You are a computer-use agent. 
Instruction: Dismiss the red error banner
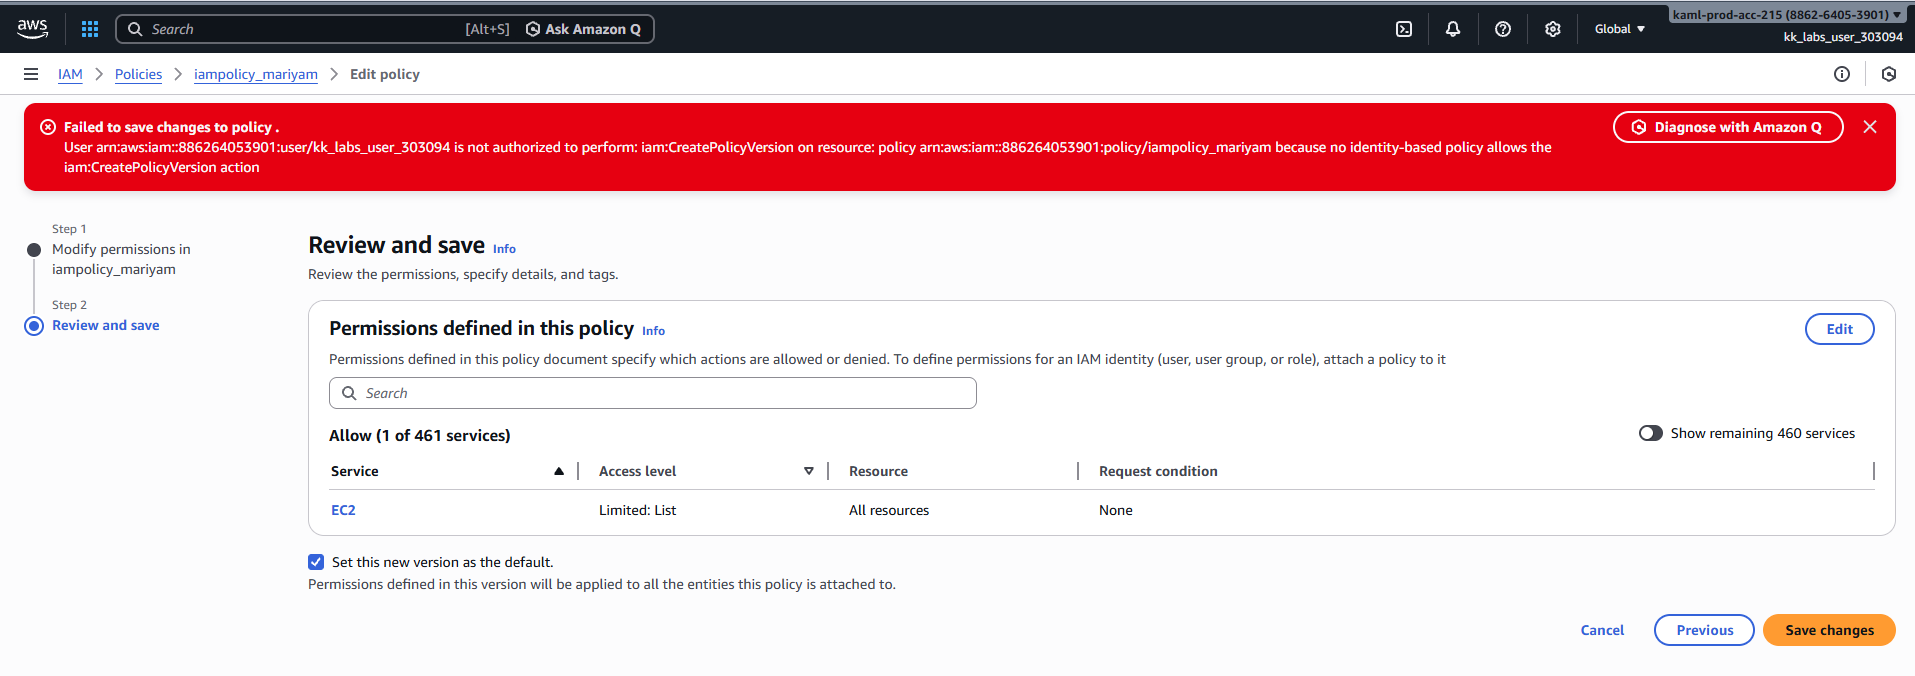(x=1870, y=127)
